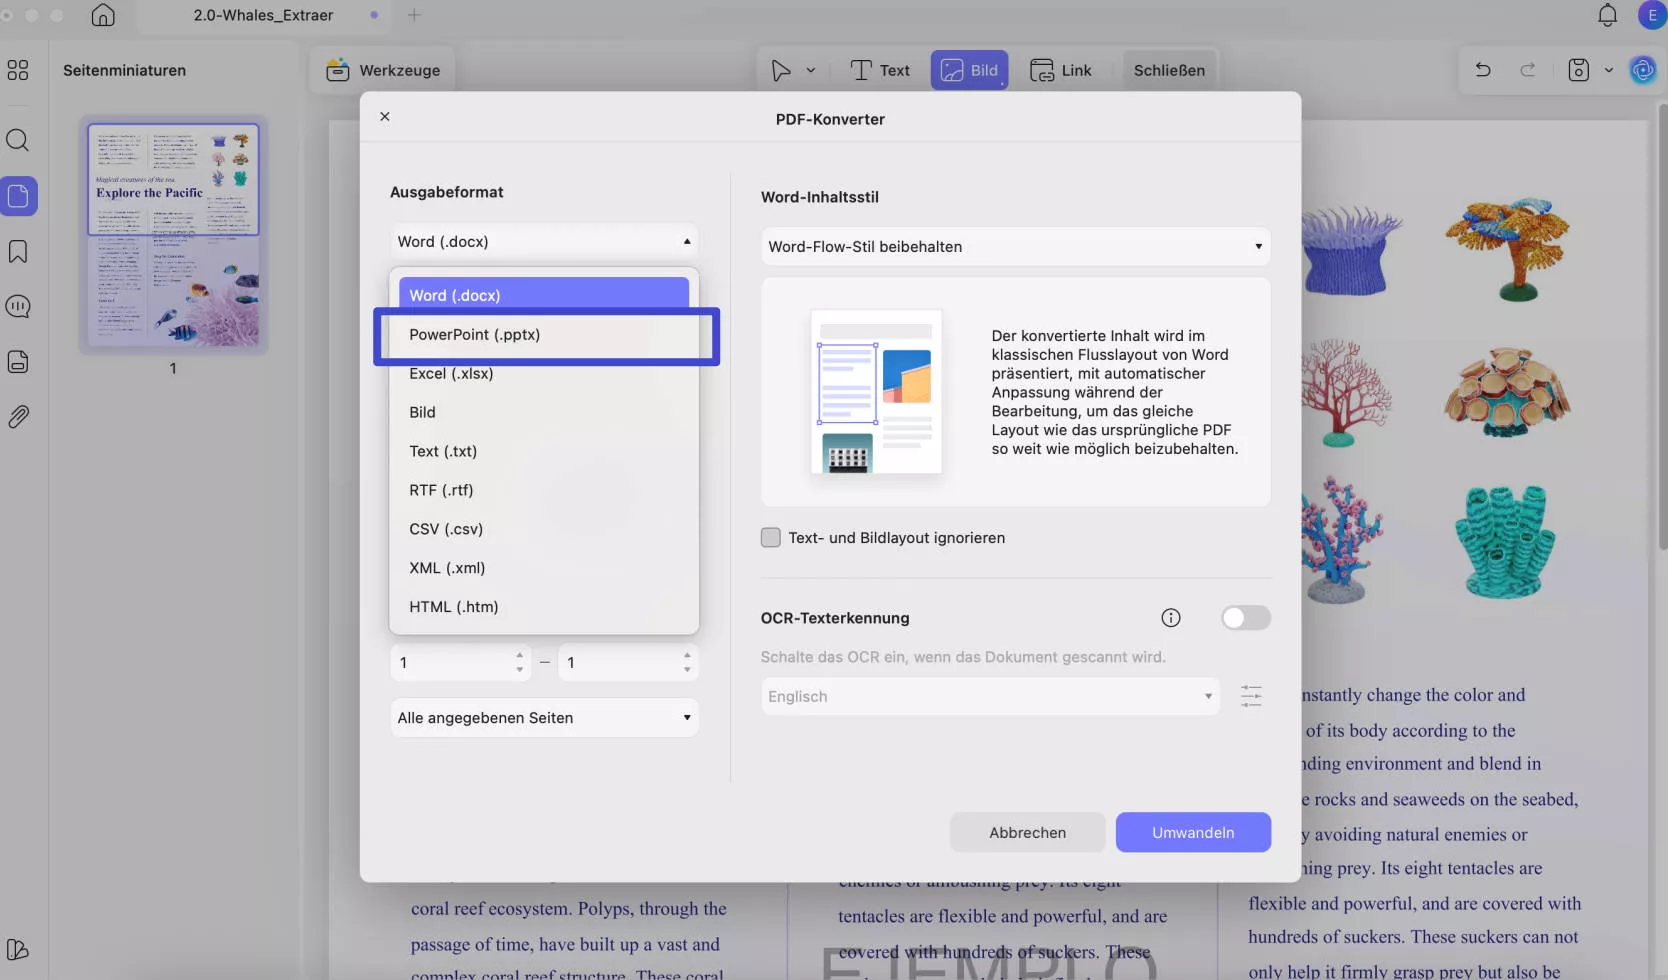The width and height of the screenshot is (1668, 980).
Task: Click the Umwandeln button to convert
Action: tap(1192, 832)
